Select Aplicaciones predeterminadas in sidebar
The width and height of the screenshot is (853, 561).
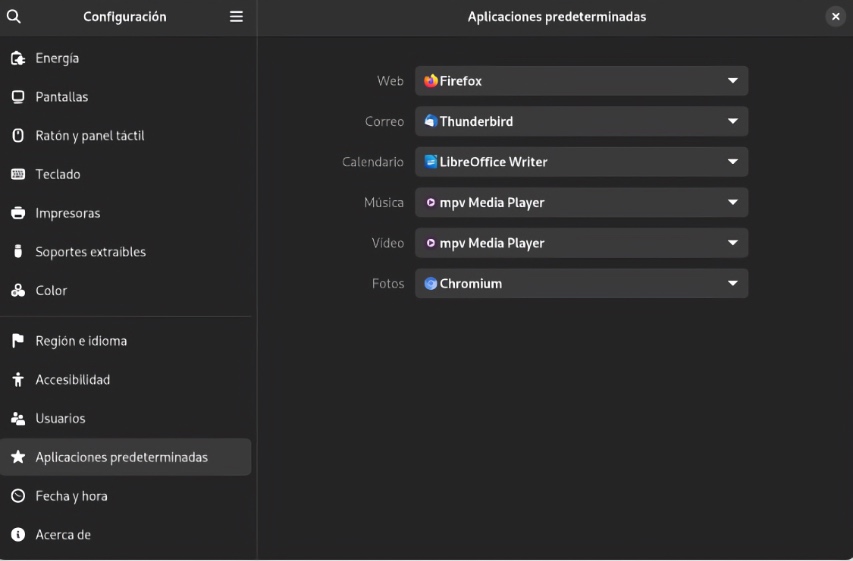126,457
